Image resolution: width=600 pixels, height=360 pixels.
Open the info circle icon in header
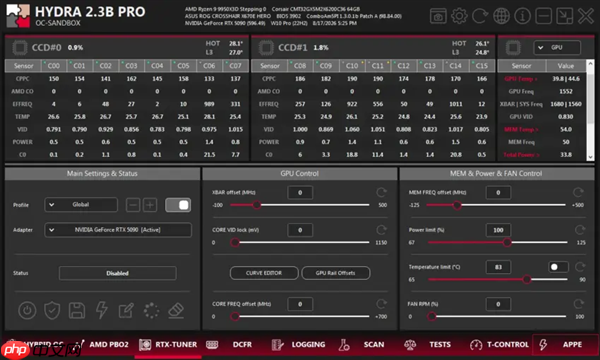[x=522, y=16]
